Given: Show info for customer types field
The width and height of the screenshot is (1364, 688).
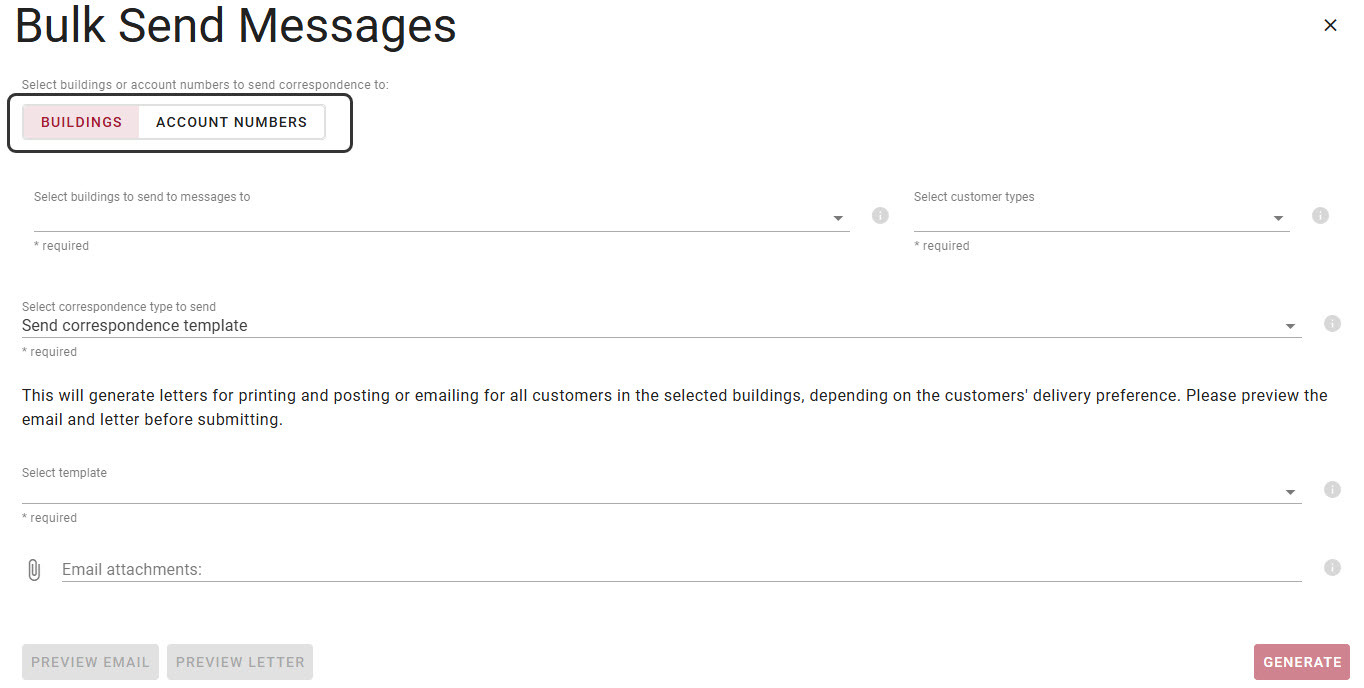Looking at the screenshot, I should [x=1320, y=215].
